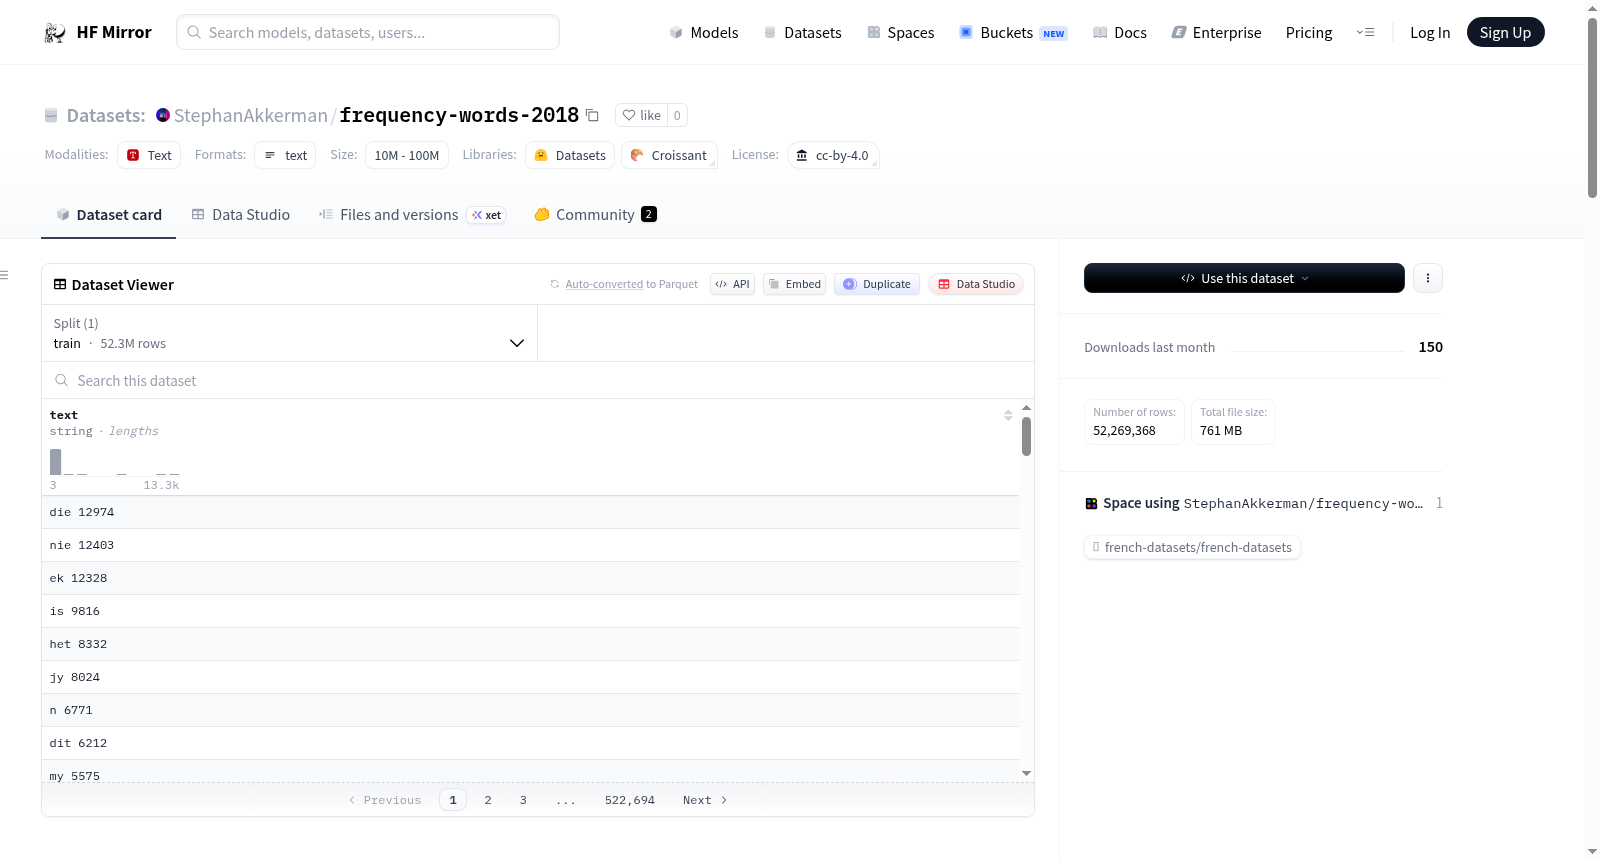Click the left sidebar hamburger icon
This screenshot has height=861, width=1600.
pyautogui.click(x=4, y=275)
